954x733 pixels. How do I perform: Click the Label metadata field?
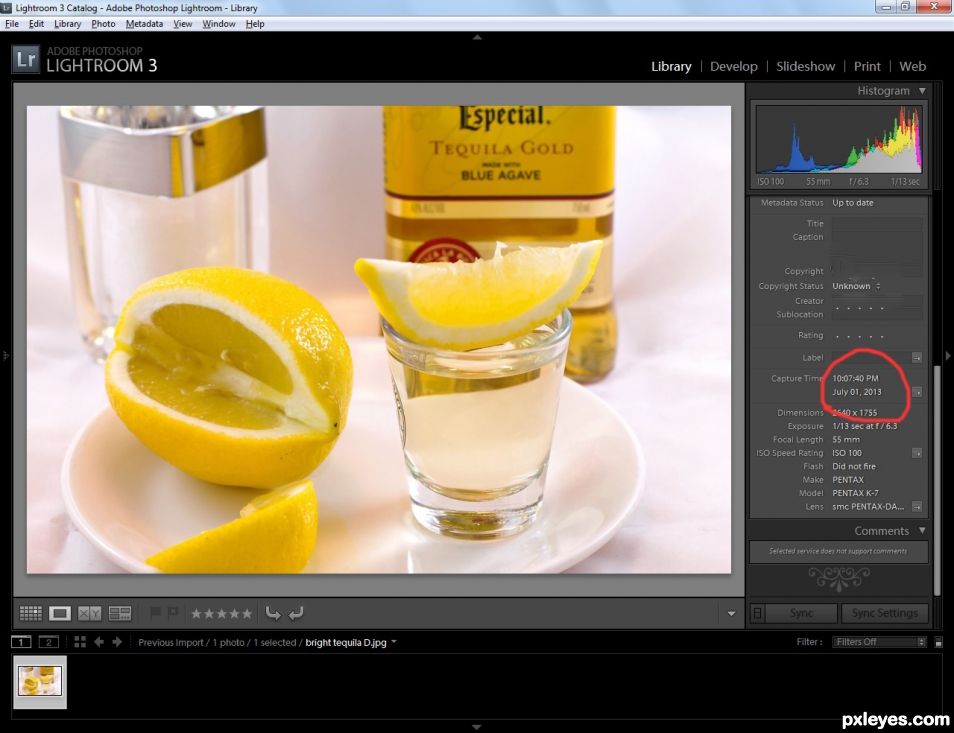point(871,358)
